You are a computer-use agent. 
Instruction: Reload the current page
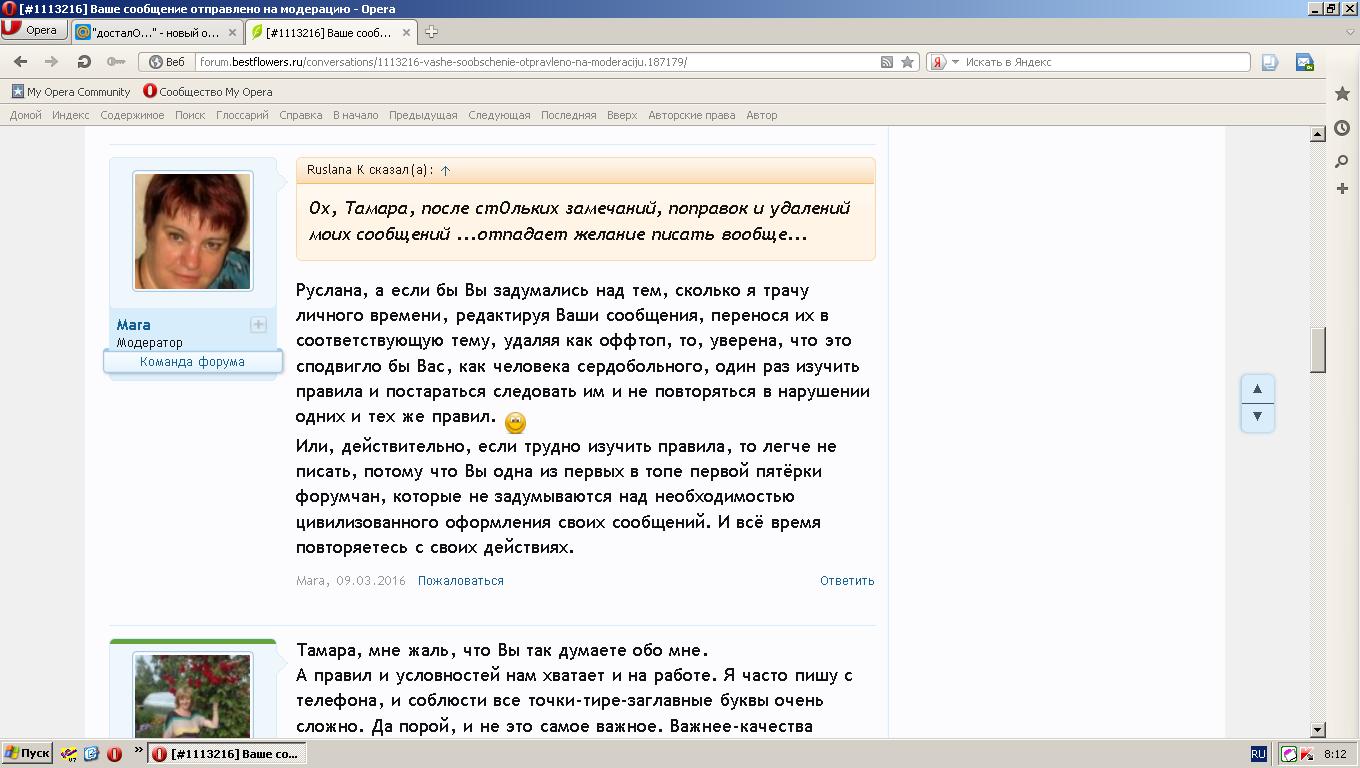pos(84,62)
